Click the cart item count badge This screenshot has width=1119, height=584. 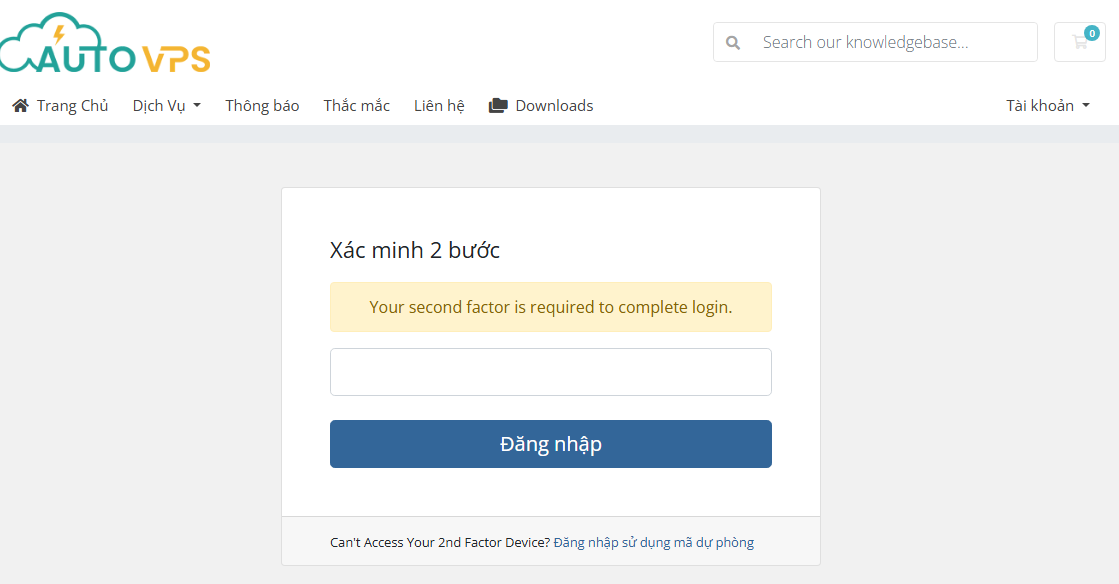click(1091, 33)
